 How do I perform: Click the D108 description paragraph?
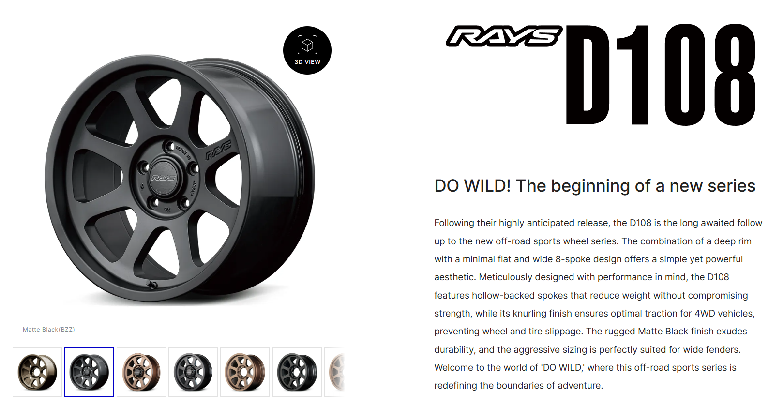598,304
